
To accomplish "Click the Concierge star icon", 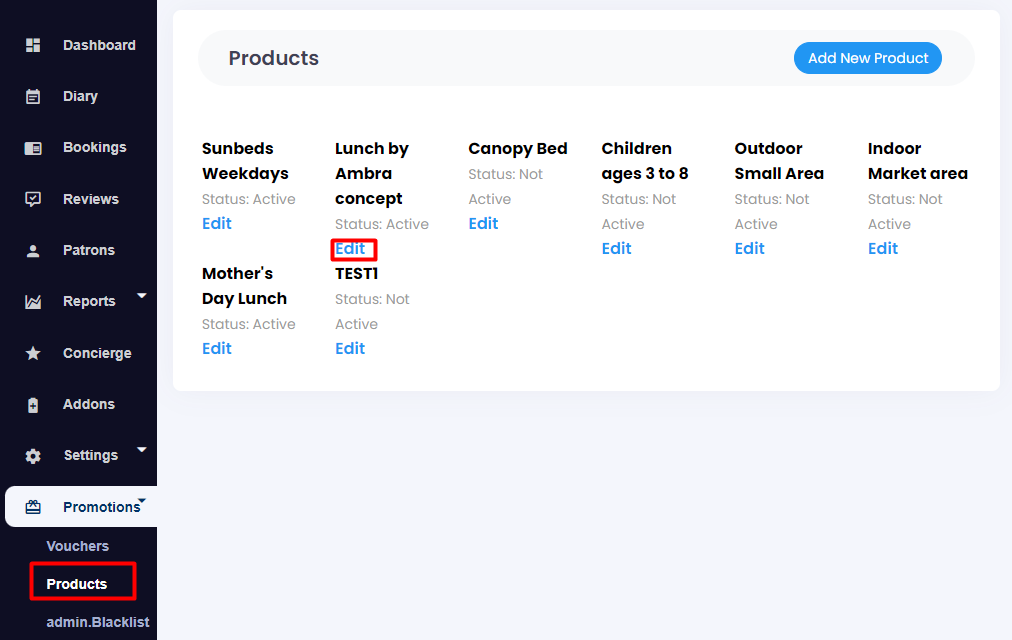I will tap(33, 353).
